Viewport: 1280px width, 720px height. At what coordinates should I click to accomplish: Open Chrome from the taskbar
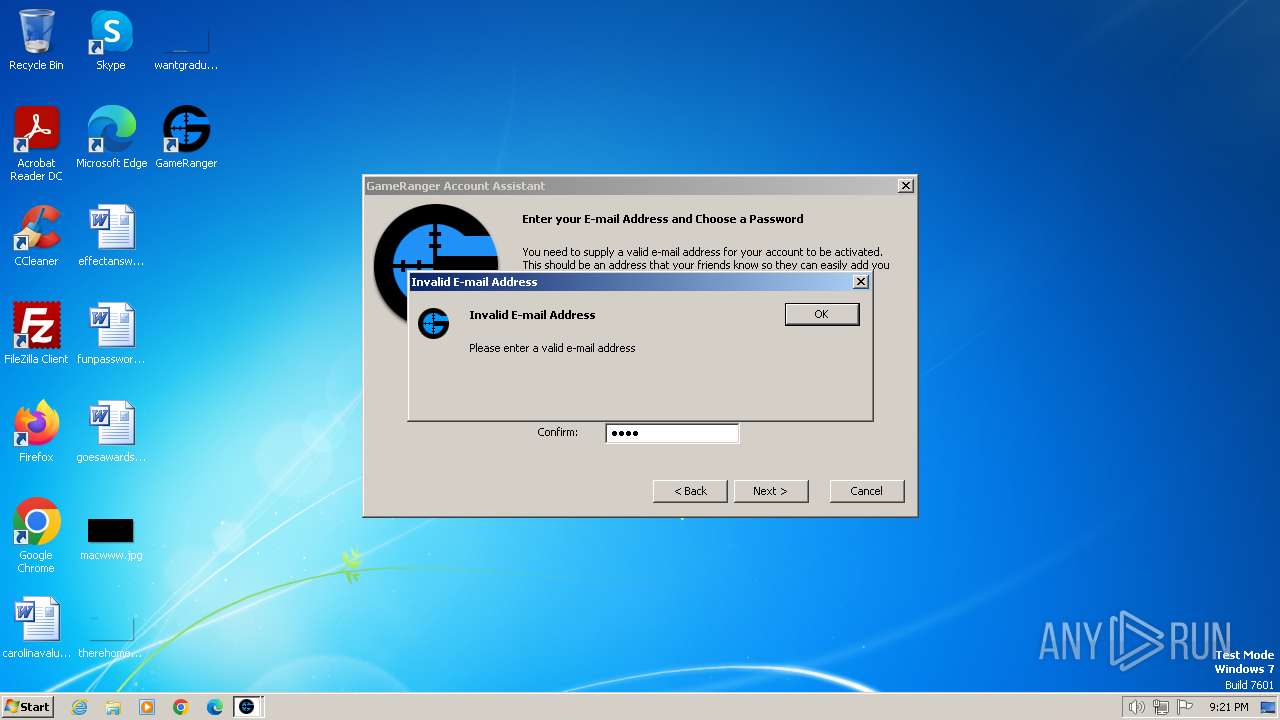pos(181,707)
